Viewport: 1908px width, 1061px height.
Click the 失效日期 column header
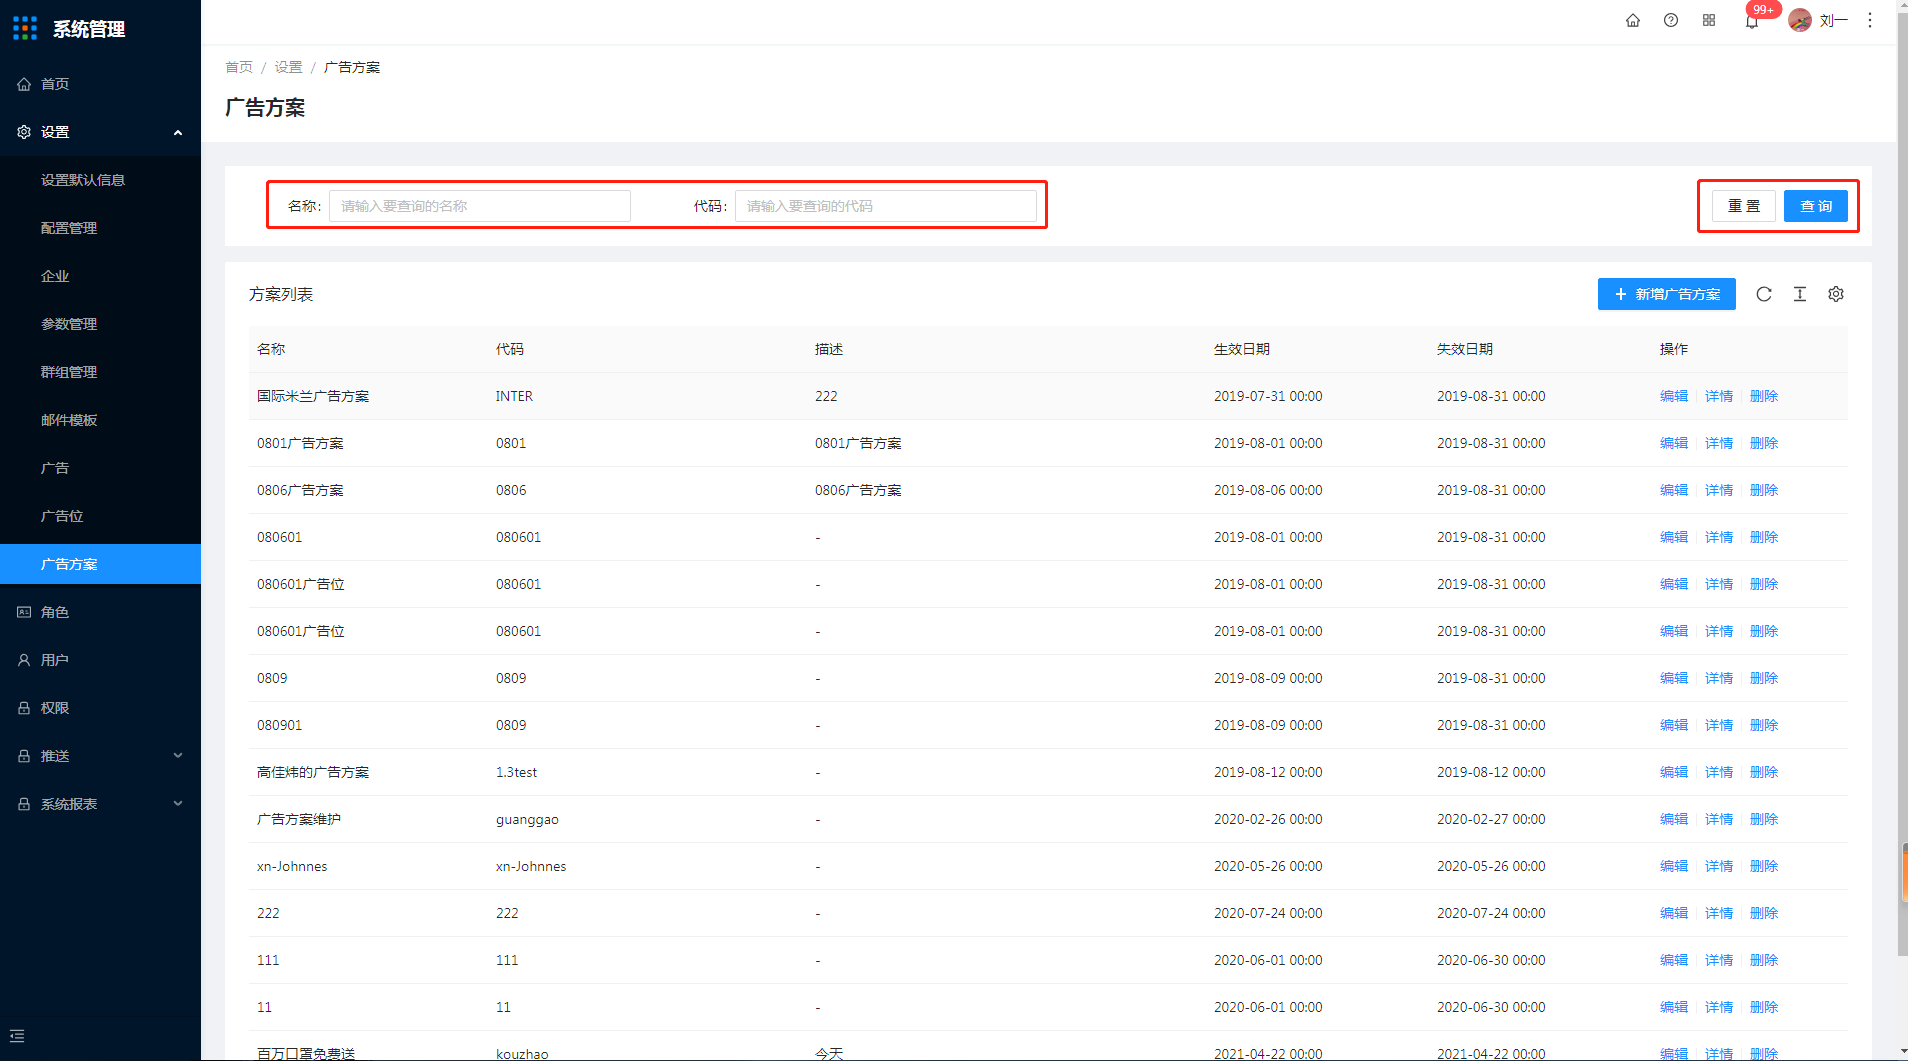point(1465,349)
